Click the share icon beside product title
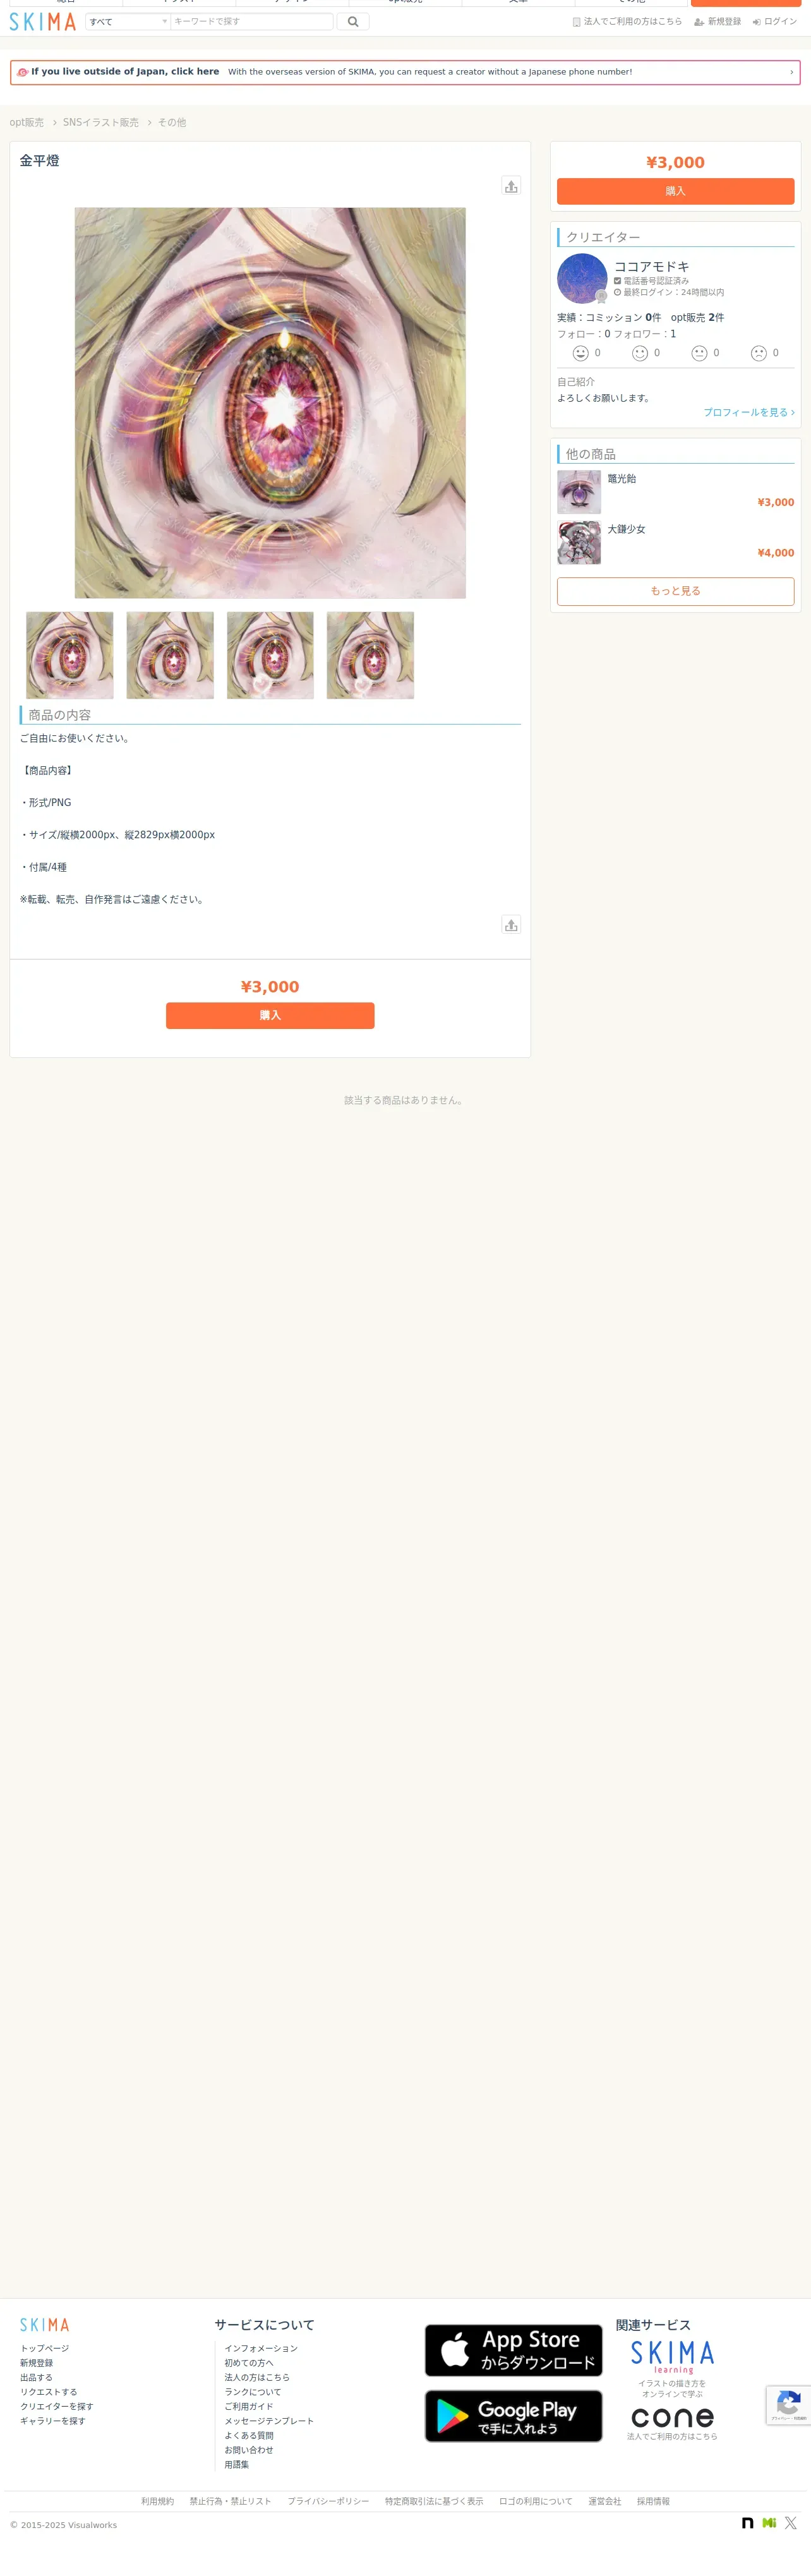Screen dimensions: 811x2576 pyautogui.click(x=511, y=186)
